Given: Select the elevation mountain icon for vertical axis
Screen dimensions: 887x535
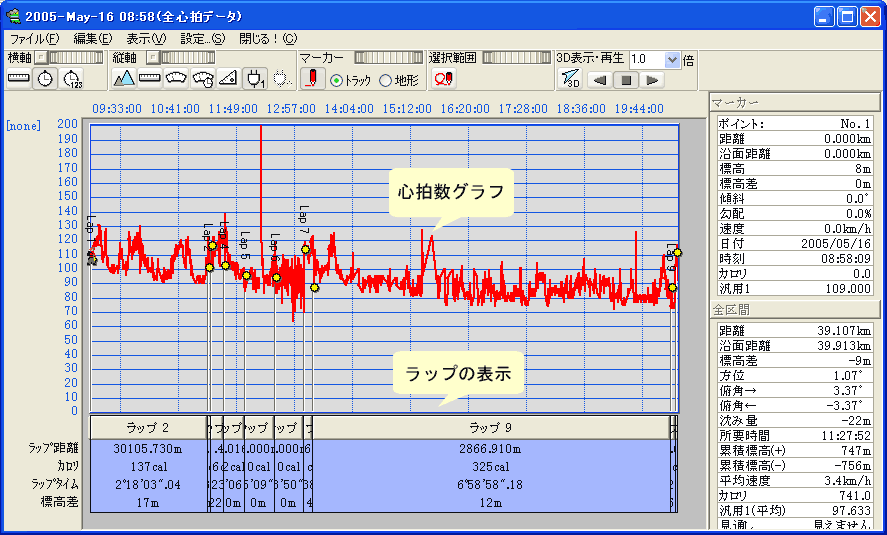Looking at the screenshot, I should (123, 79).
